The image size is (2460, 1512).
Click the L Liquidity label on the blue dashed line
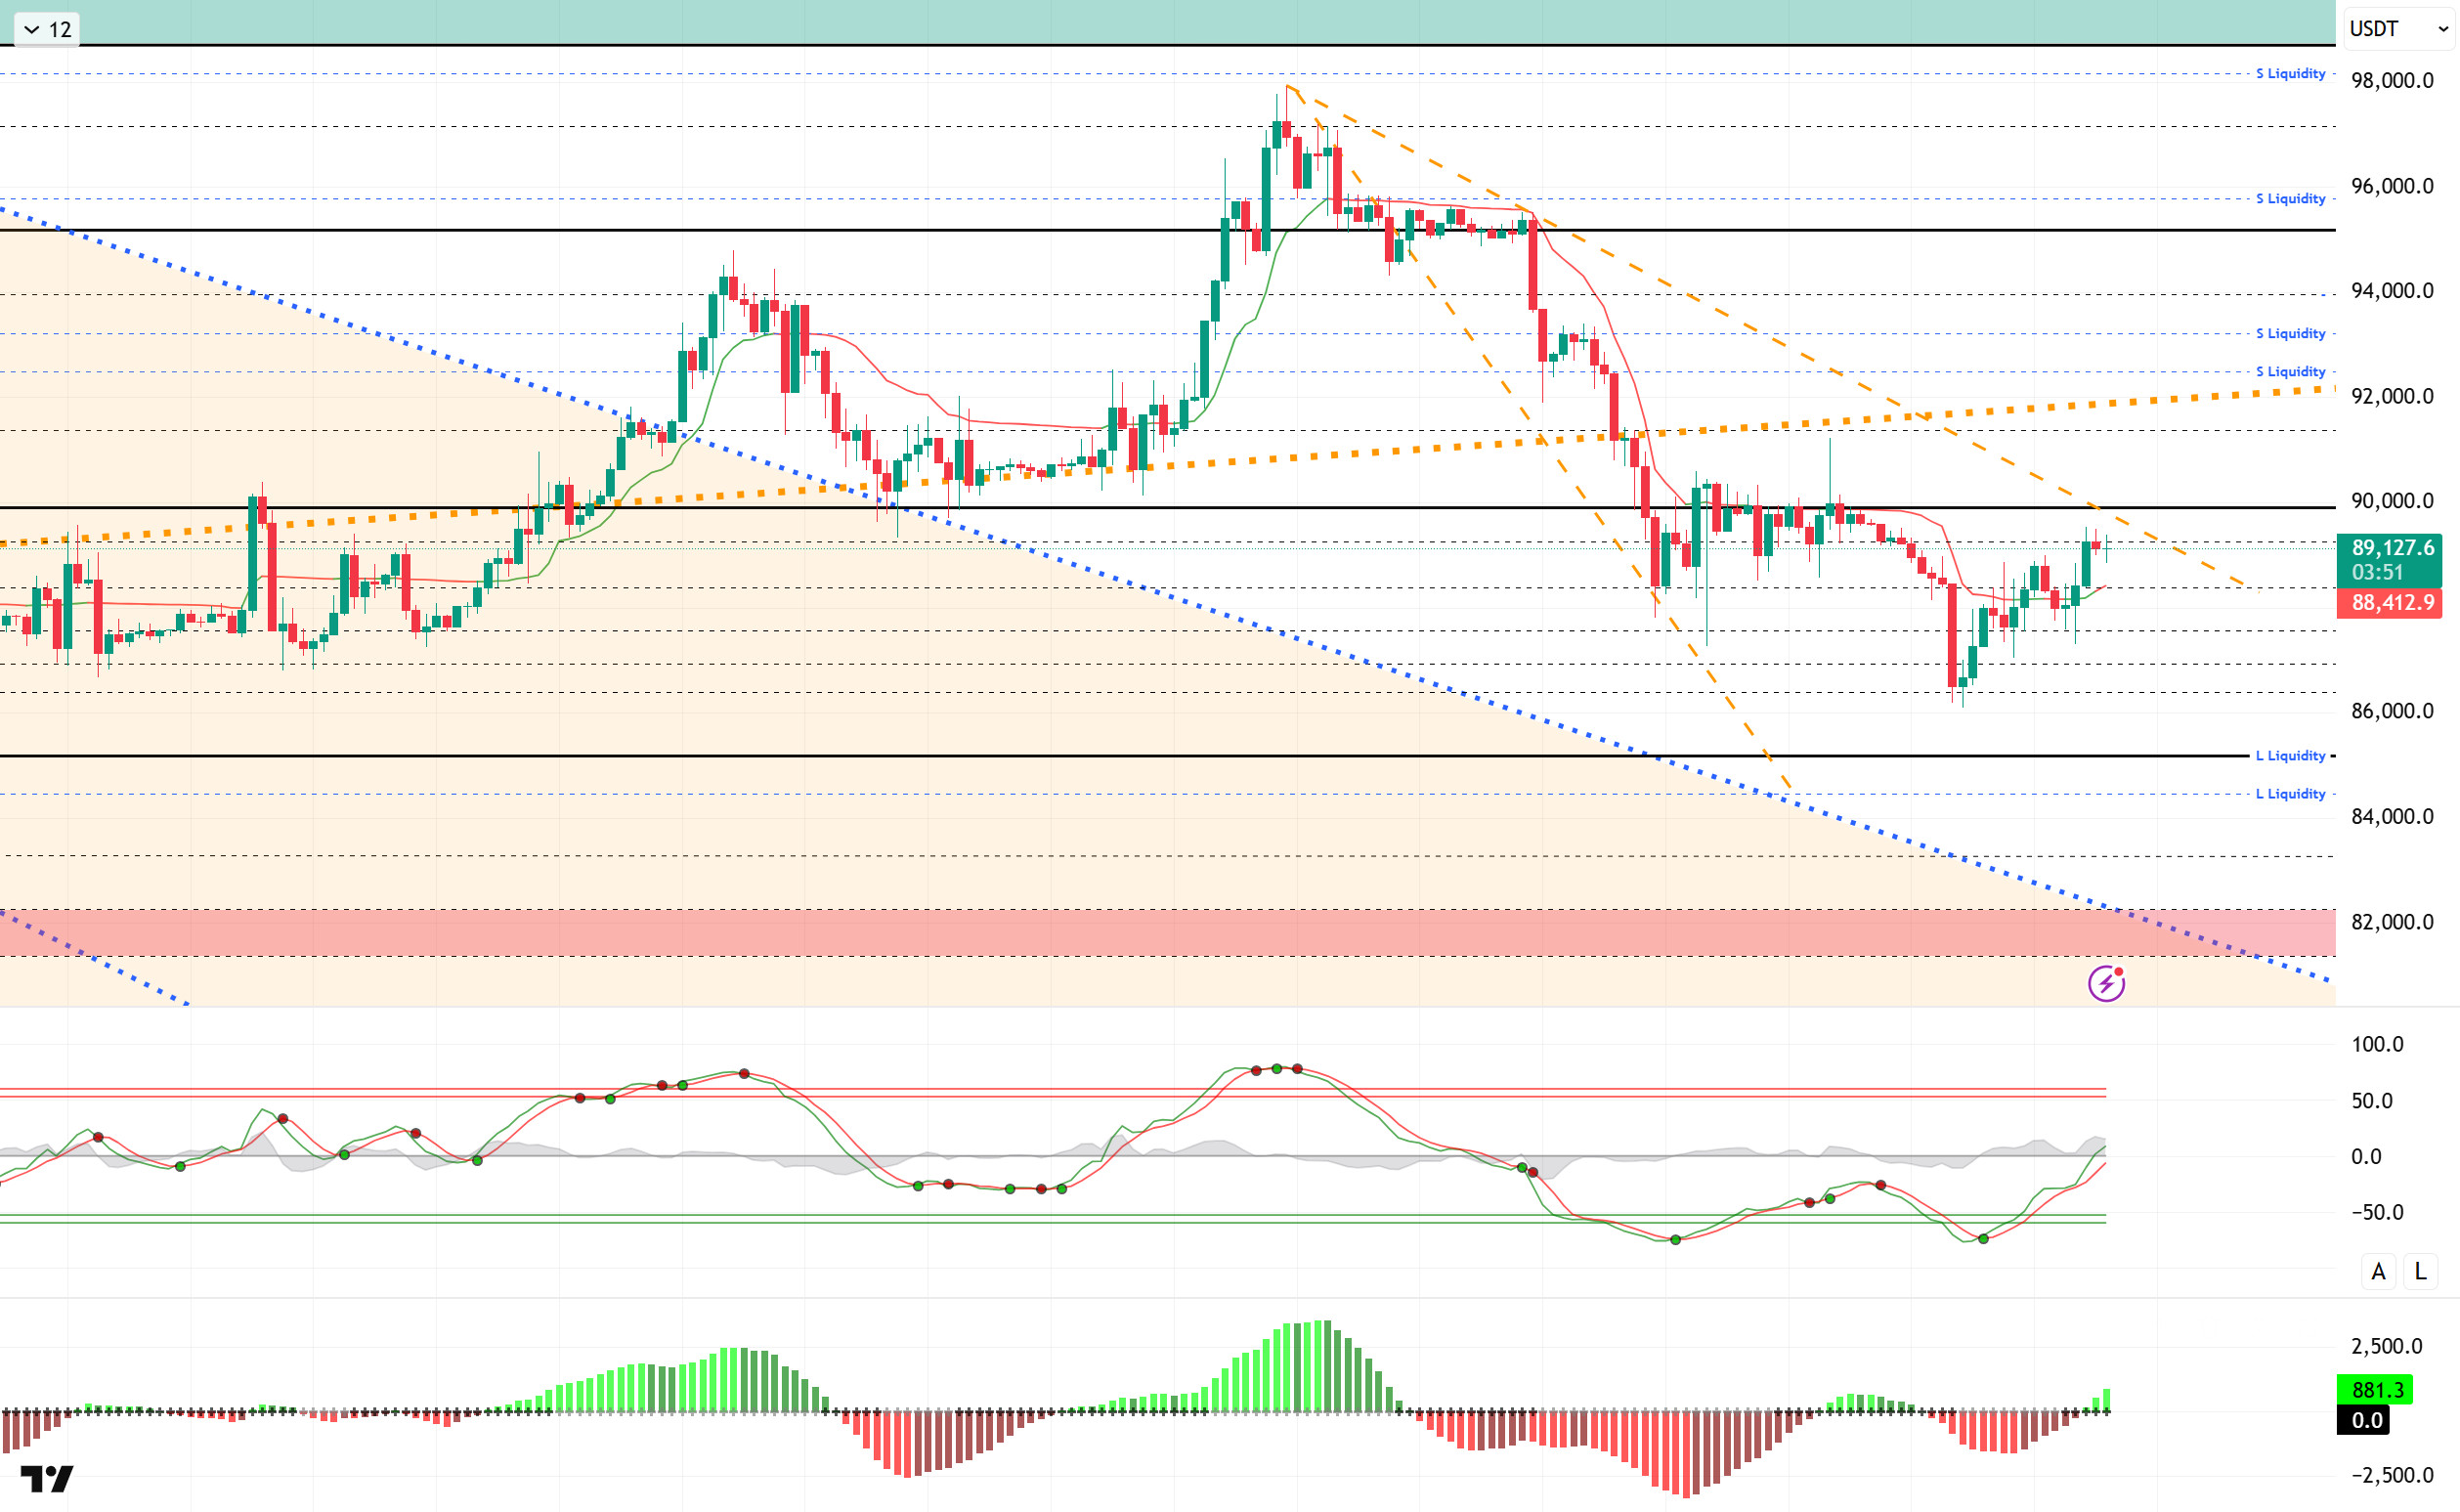click(2290, 794)
